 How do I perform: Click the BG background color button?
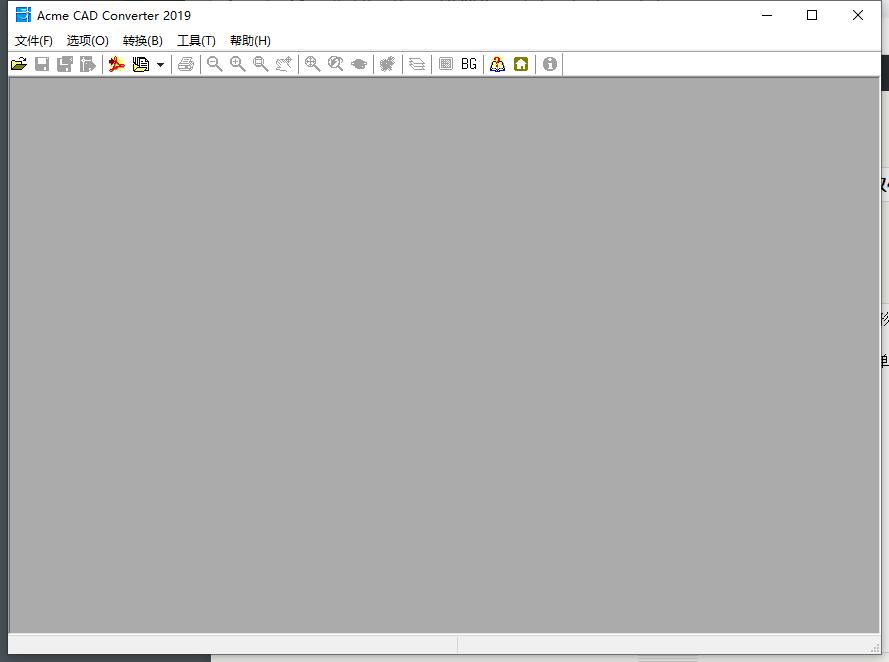(469, 64)
